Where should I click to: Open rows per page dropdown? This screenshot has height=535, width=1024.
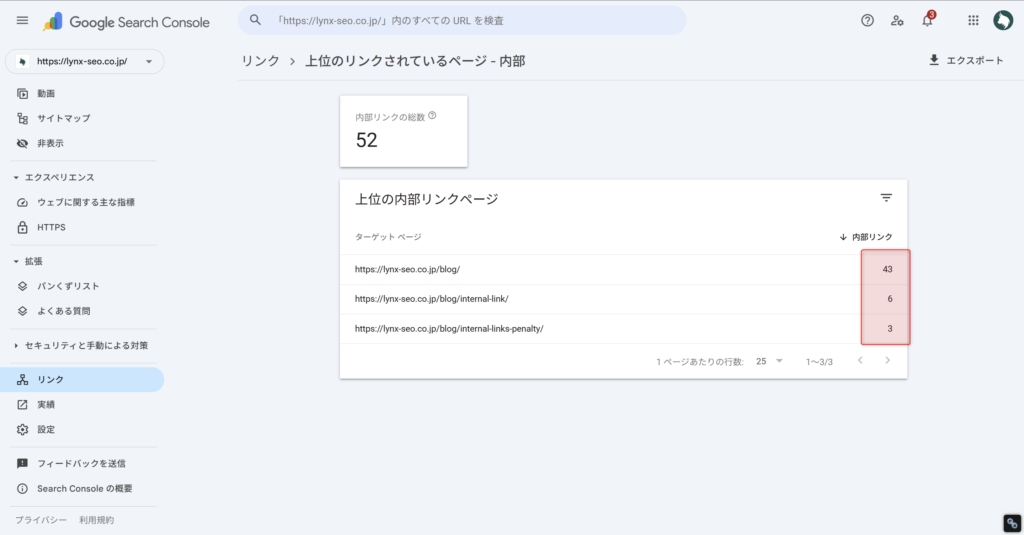770,361
